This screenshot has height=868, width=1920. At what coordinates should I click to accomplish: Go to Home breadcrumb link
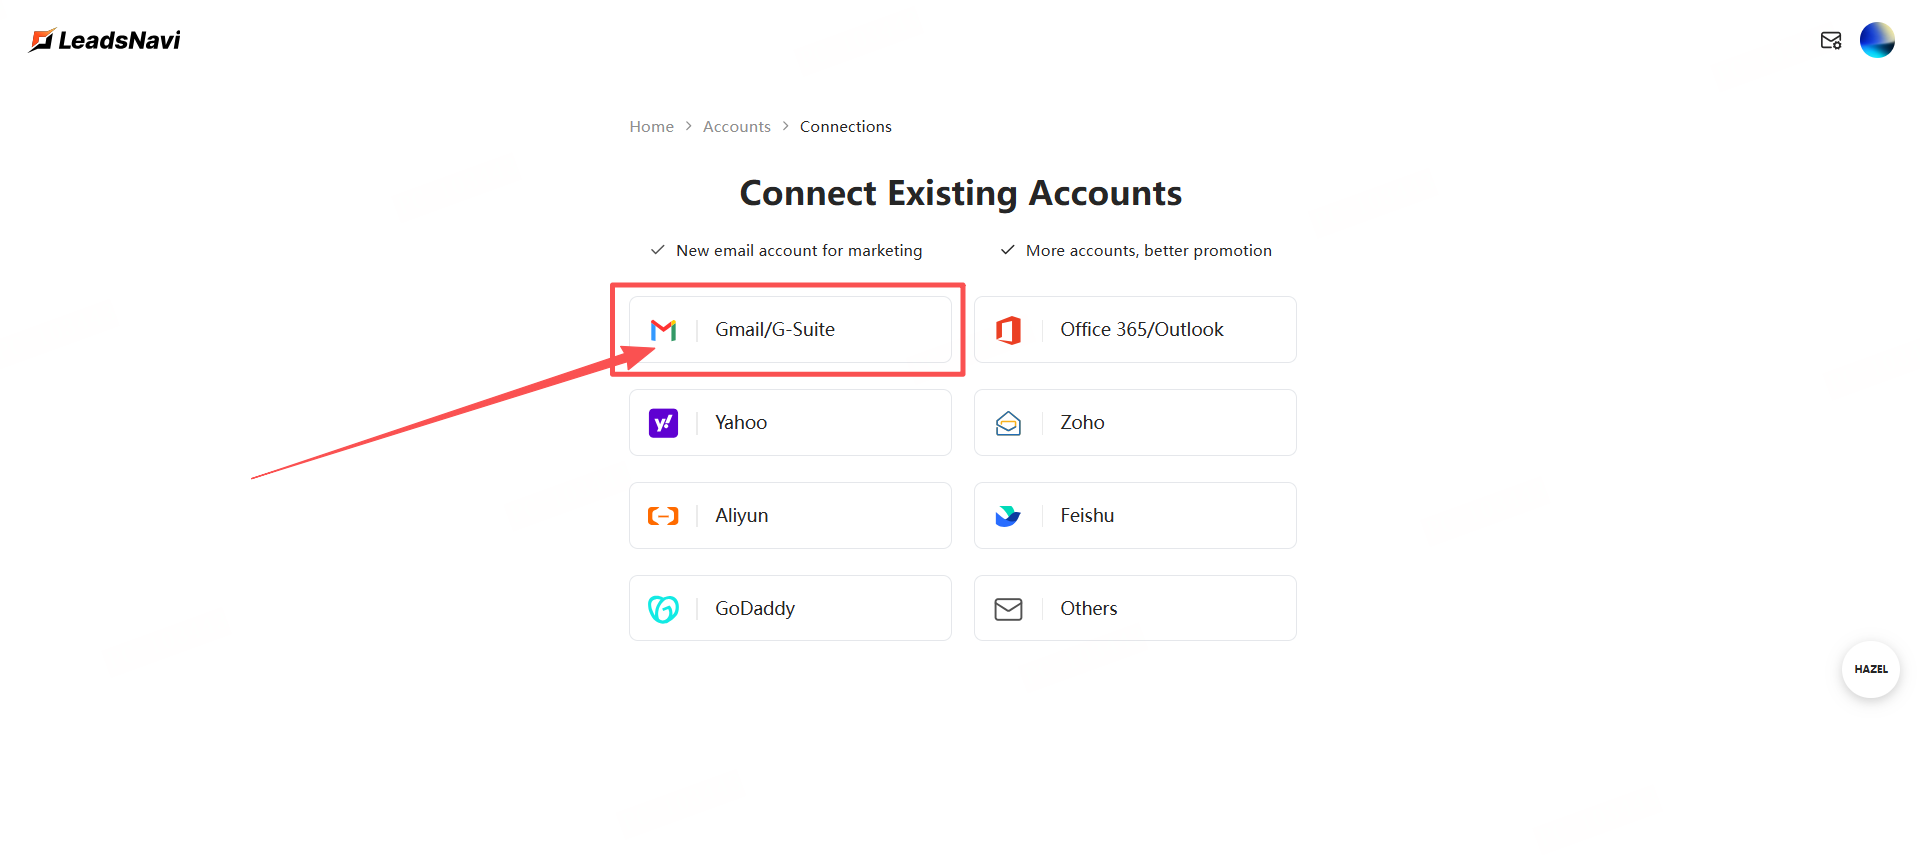click(x=651, y=127)
